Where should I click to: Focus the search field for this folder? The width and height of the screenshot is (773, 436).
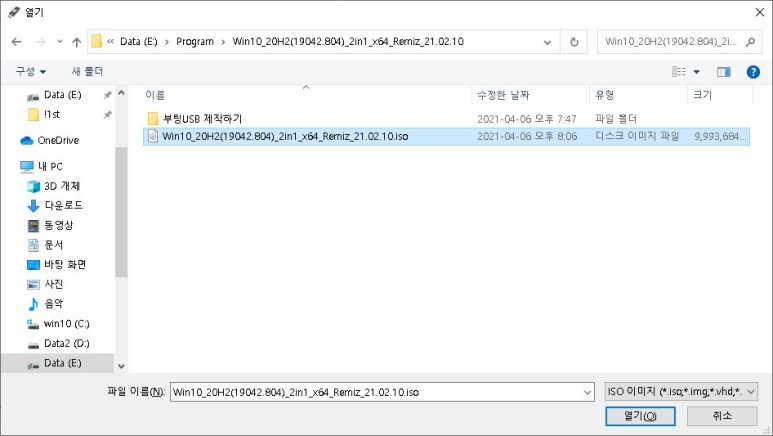(x=677, y=42)
